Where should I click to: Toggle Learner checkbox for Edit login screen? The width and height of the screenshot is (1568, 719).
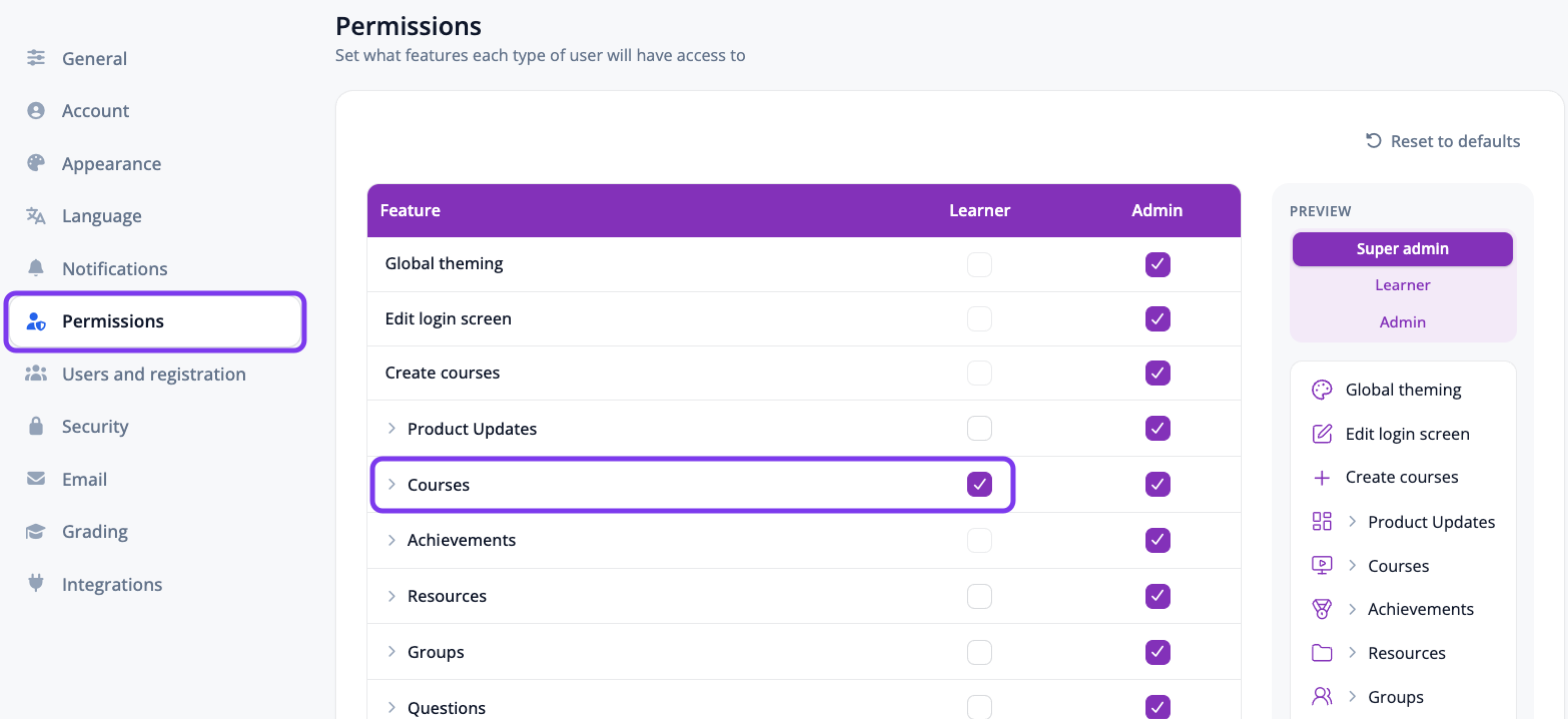pos(979,319)
